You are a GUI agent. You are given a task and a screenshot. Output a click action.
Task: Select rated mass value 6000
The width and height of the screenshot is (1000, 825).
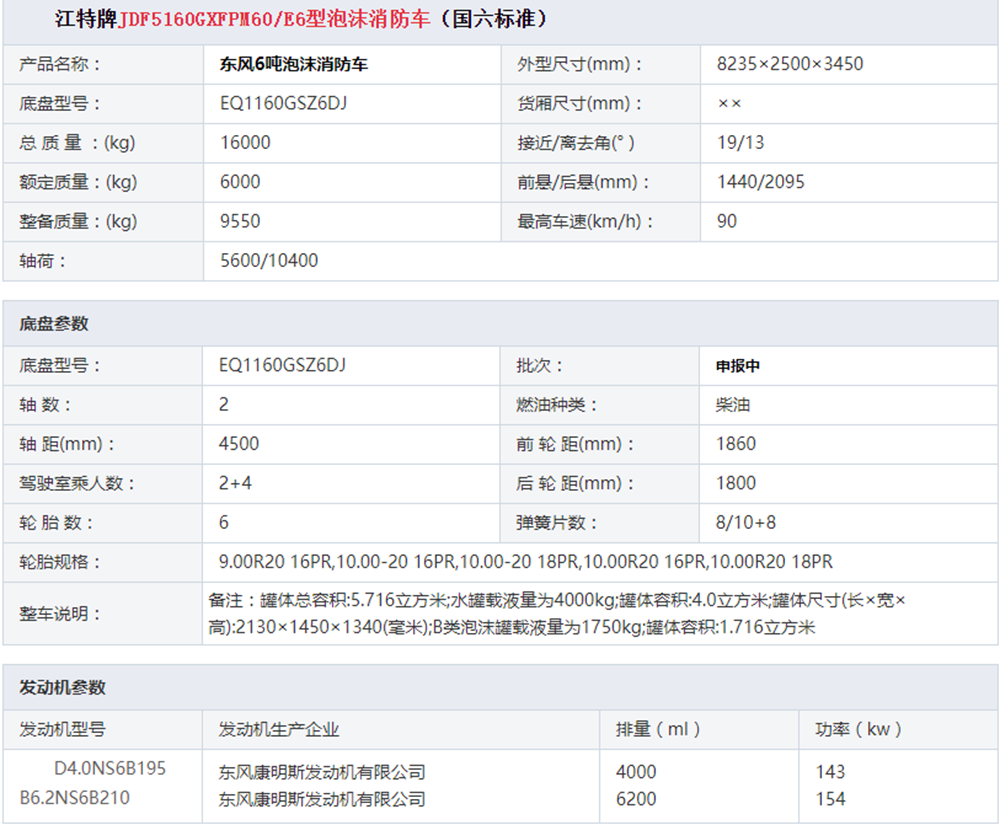(x=240, y=182)
